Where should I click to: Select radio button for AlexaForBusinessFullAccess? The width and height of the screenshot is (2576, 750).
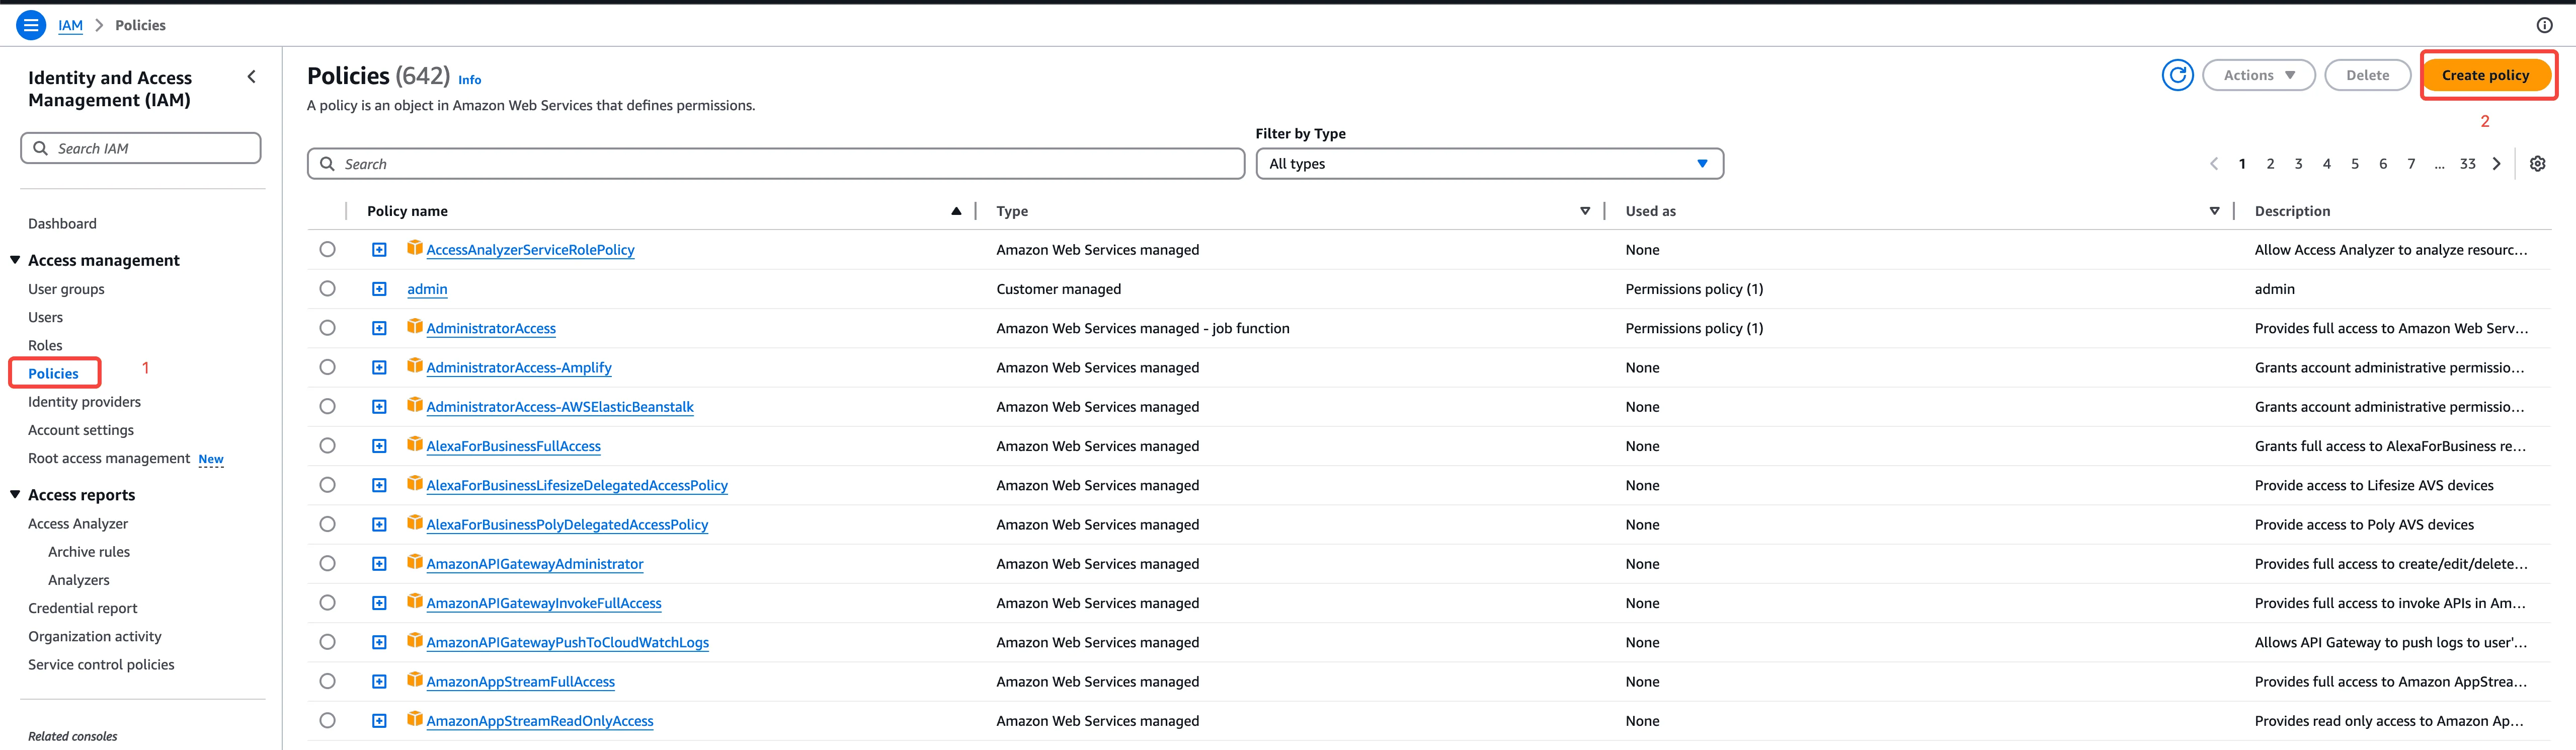(x=327, y=446)
